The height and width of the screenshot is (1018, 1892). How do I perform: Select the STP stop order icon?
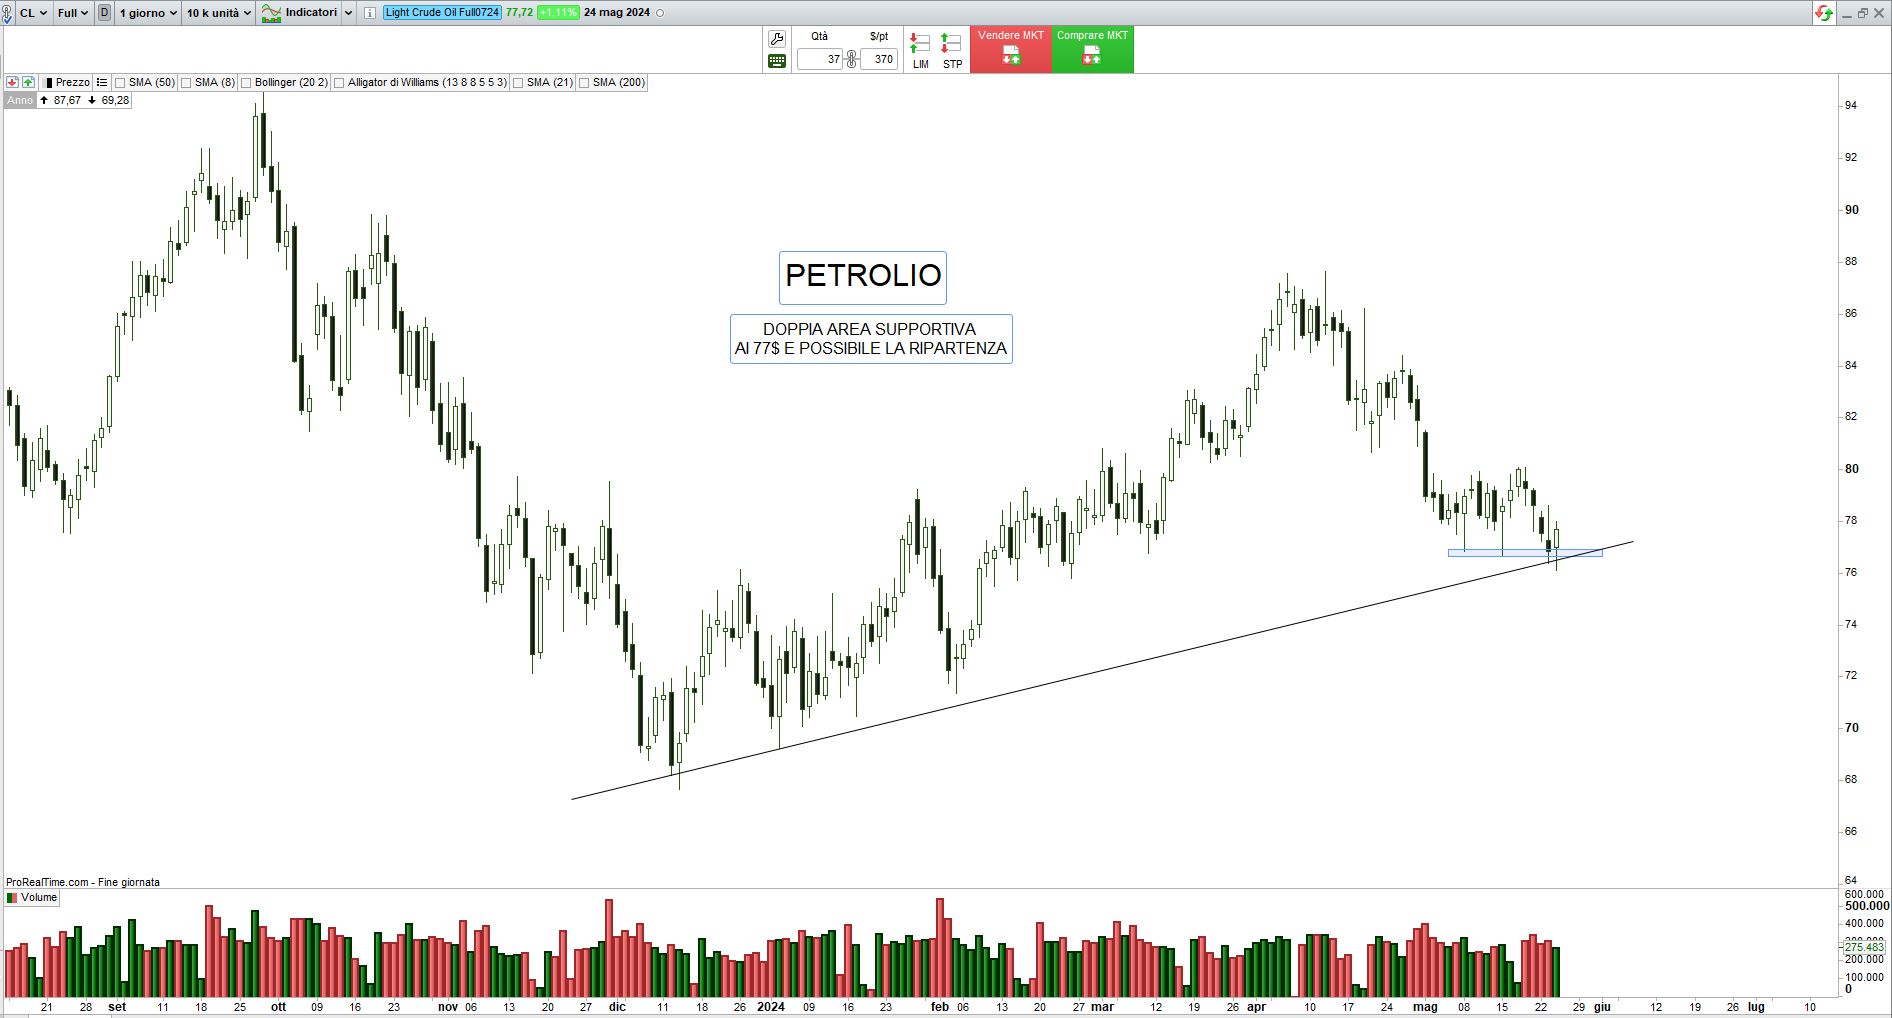point(952,50)
